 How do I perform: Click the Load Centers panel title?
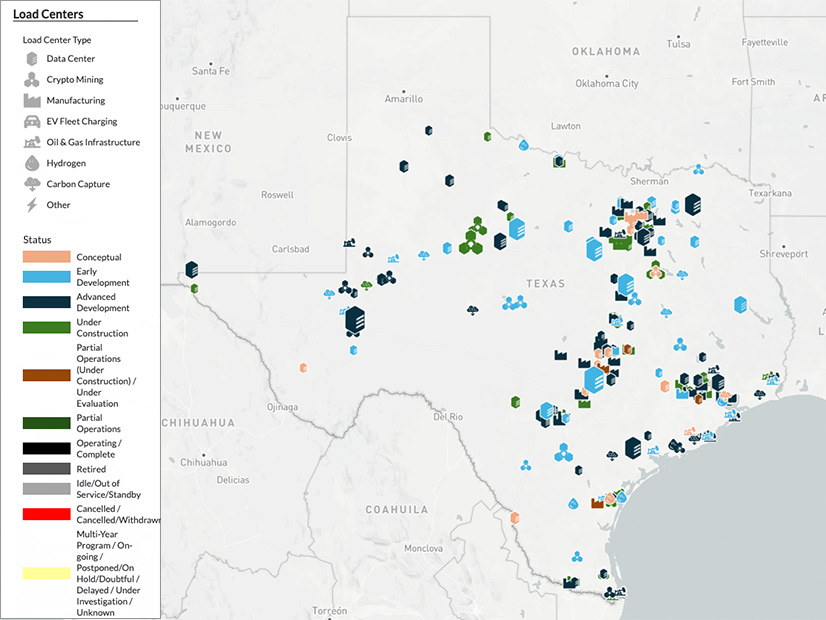click(x=48, y=14)
